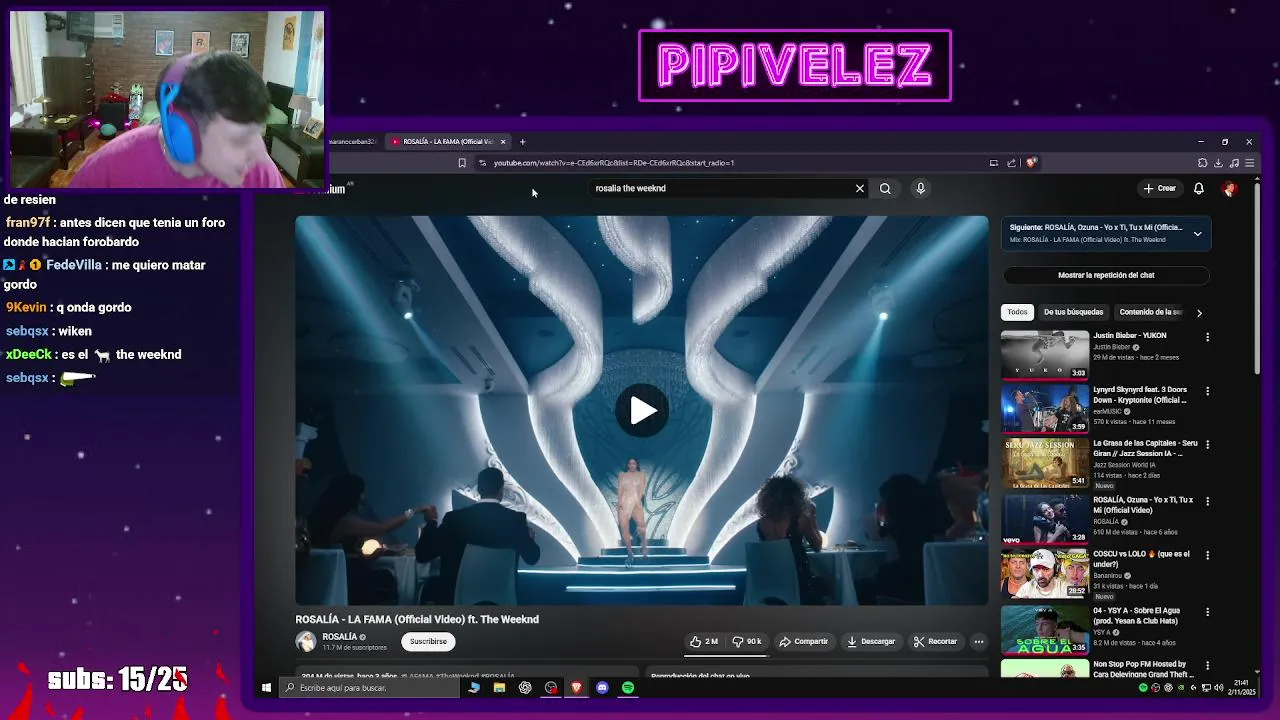
Task: Open Non Stop Pop FM video title
Action: [1142, 669]
